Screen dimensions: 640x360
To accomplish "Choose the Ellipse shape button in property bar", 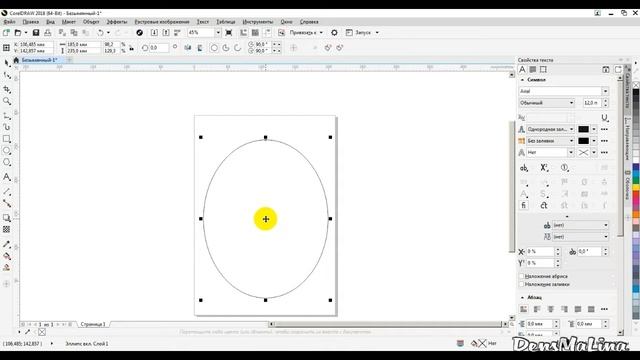I will pyautogui.click(x=214, y=48).
